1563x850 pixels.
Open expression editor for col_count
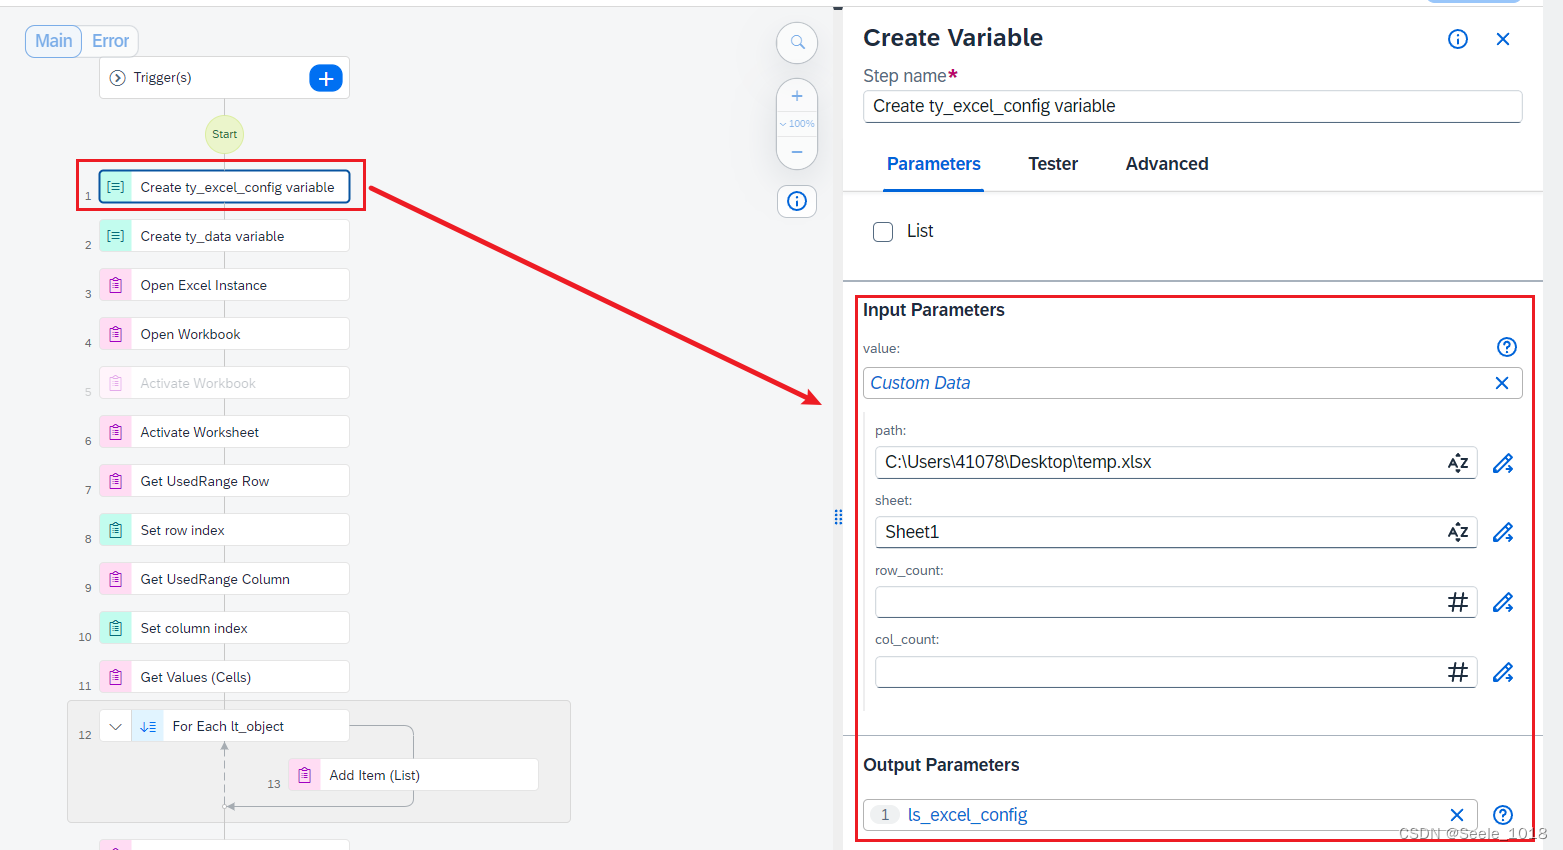coord(1503,673)
